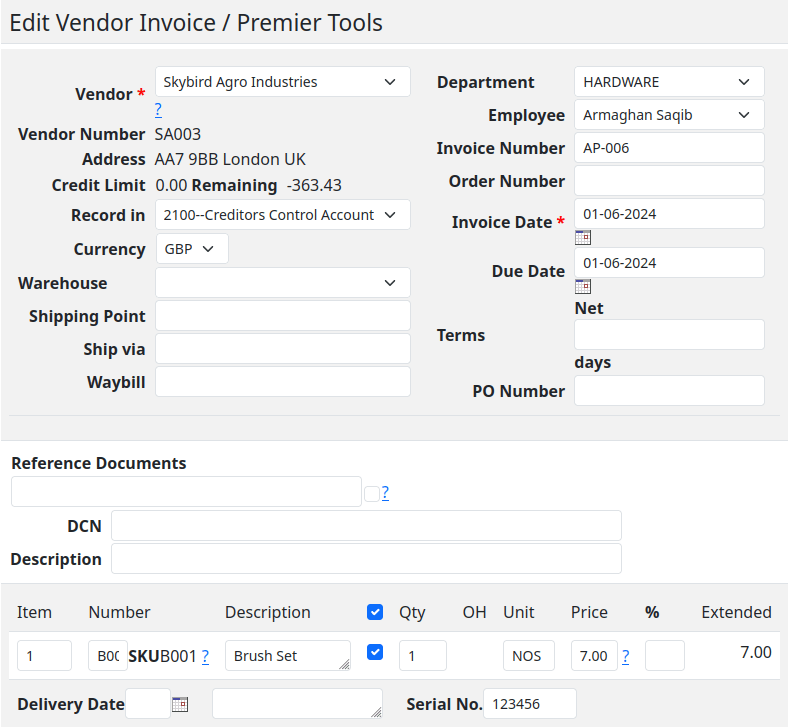Viewport: 793px width, 727px height.
Task: Click the Vendor Number value SA003
Action: click(x=178, y=135)
